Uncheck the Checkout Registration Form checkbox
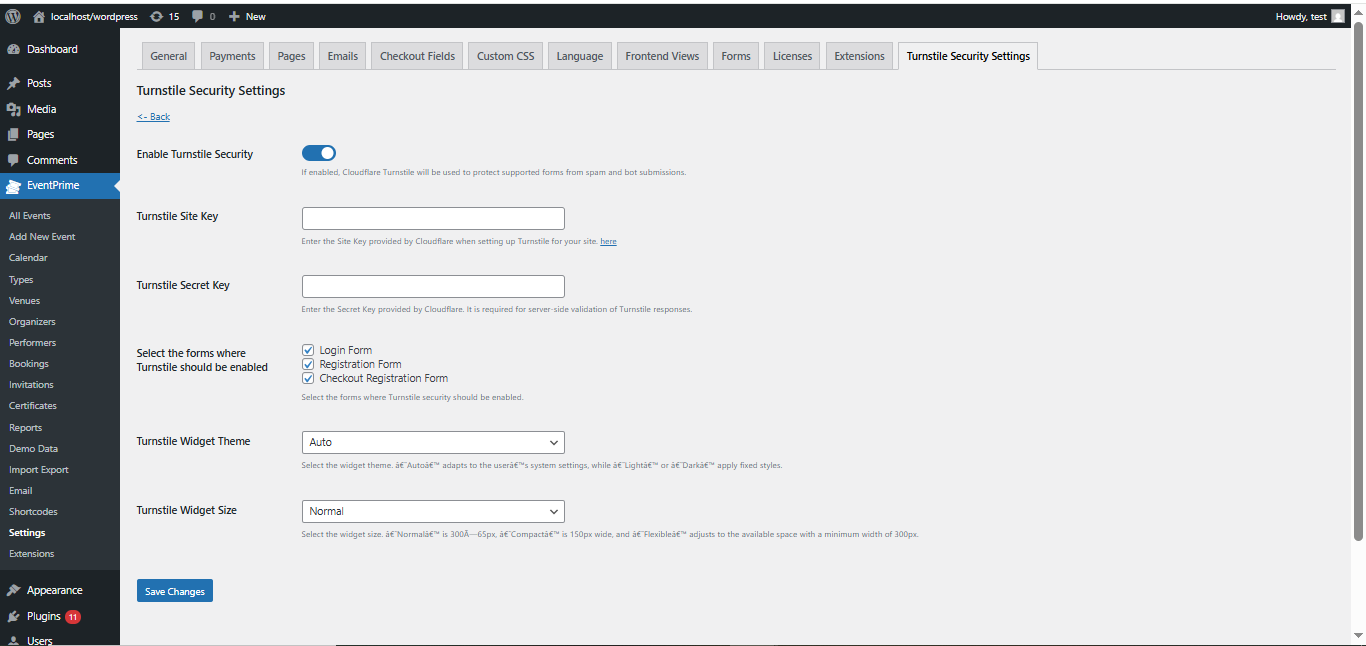This screenshot has height=646, width=1366. 308,378
